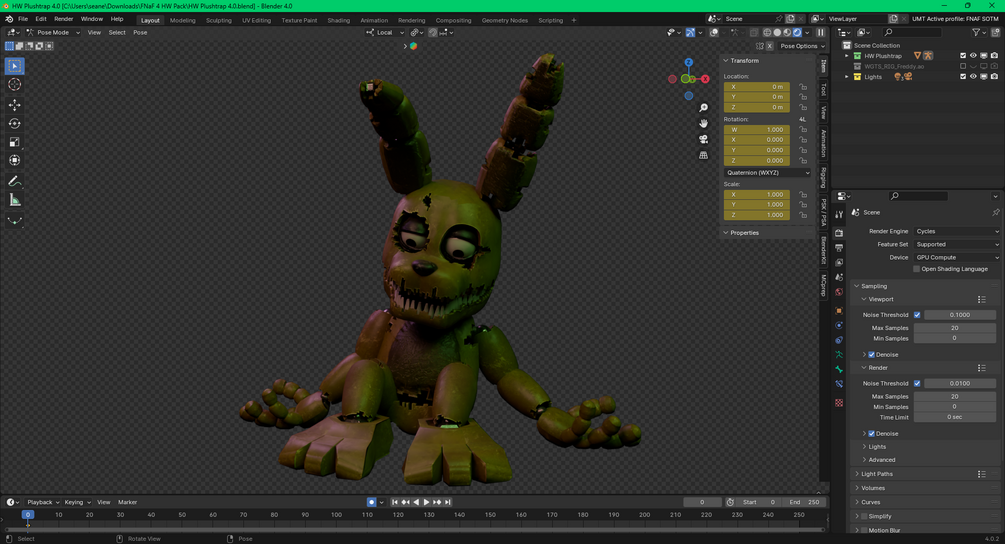Click the camera view icon in viewport

(x=704, y=139)
